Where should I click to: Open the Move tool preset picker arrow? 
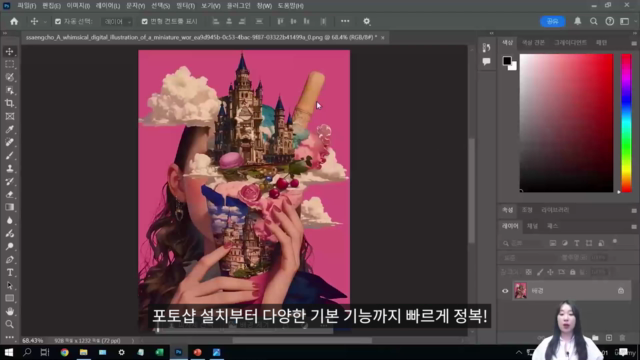pos(45,22)
